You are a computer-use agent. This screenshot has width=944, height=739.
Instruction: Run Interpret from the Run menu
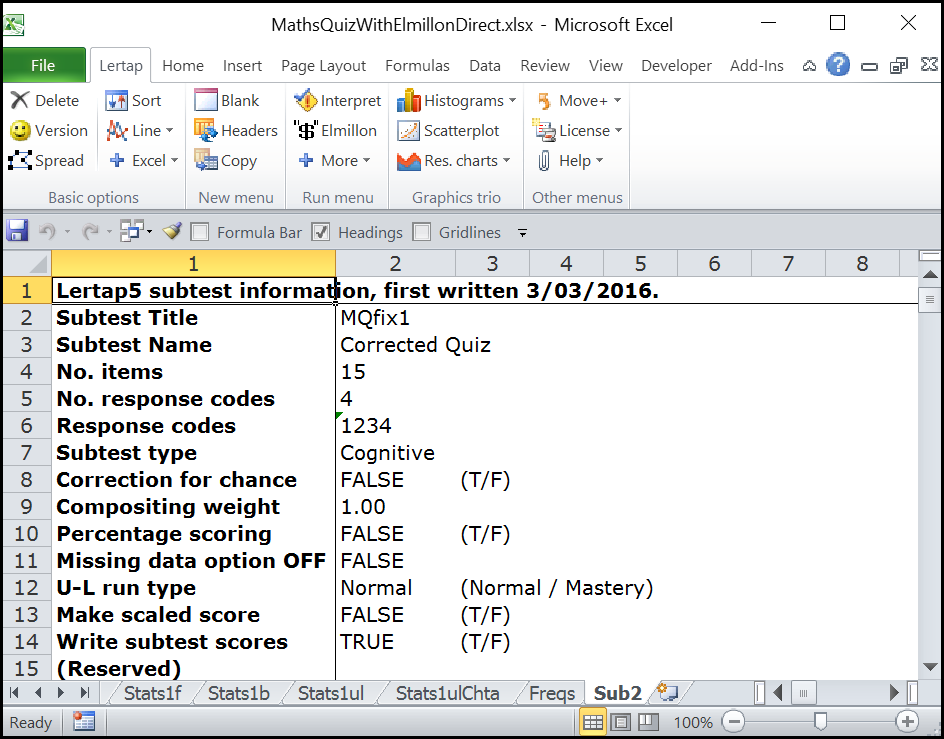click(338, 100)
